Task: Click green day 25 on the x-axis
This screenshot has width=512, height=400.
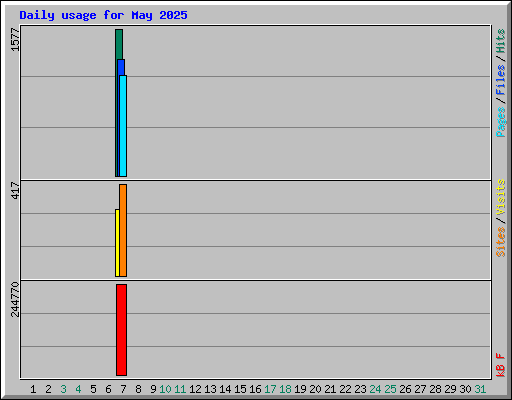Action: coord(390,389)
